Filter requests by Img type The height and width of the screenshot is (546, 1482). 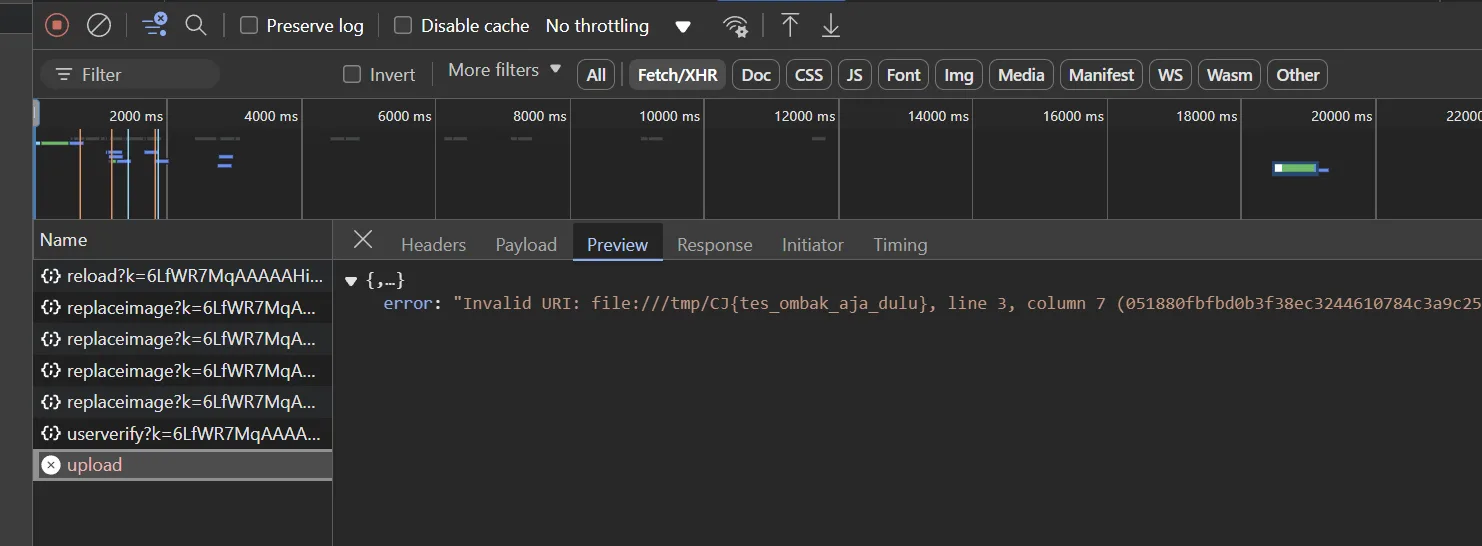[959, 75]
